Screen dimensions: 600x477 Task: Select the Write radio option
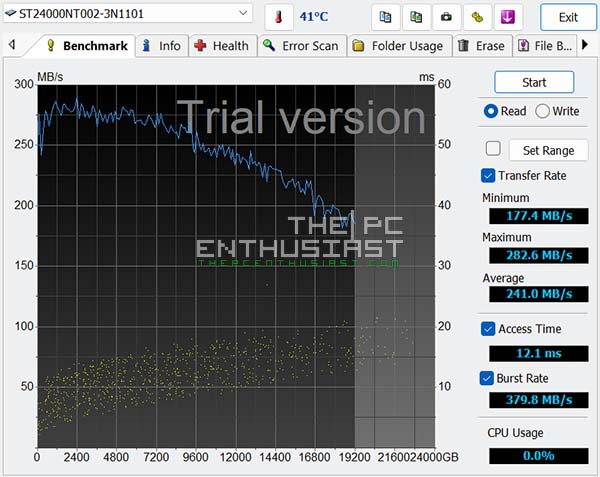point(557,111)
